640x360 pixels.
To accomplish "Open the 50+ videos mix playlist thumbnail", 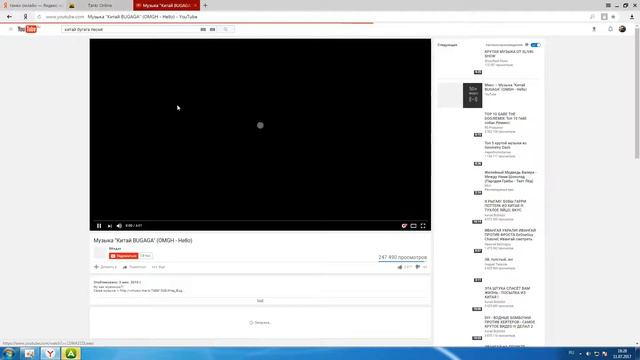I will (x=460, y=95).
